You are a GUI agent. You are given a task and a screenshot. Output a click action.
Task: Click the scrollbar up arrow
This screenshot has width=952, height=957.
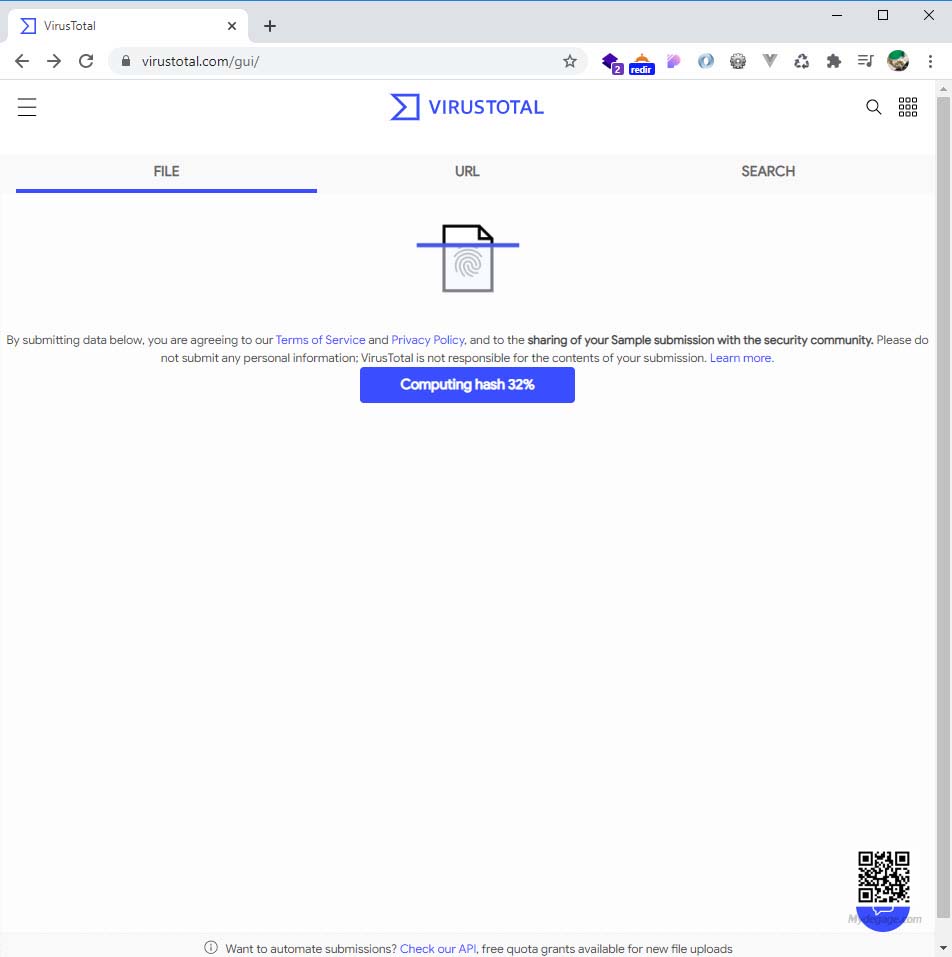coord(943,88)
